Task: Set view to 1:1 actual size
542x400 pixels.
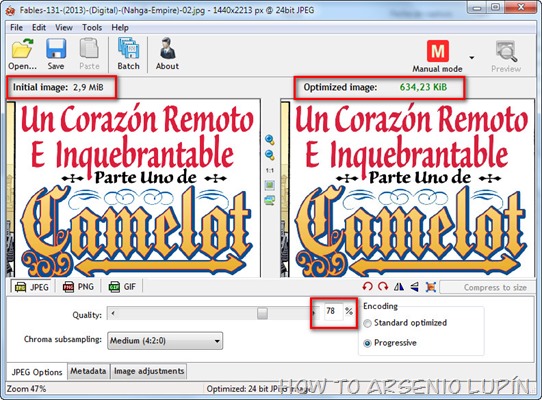Action: tap(270, 170)
